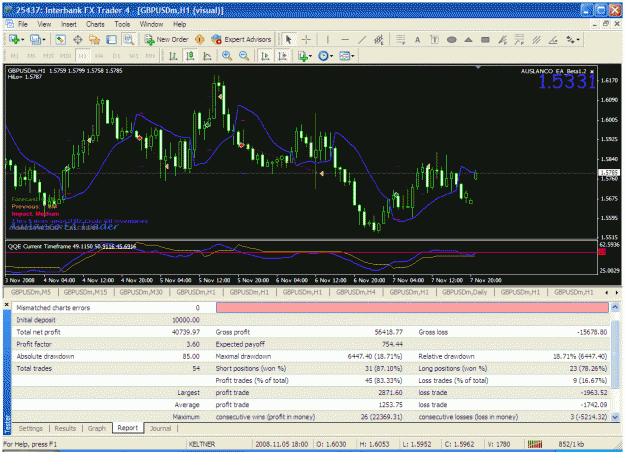Switch to the GBPUSDm,Daily chart tab
Screen dimensions: 625x452
tap(465, 292)
